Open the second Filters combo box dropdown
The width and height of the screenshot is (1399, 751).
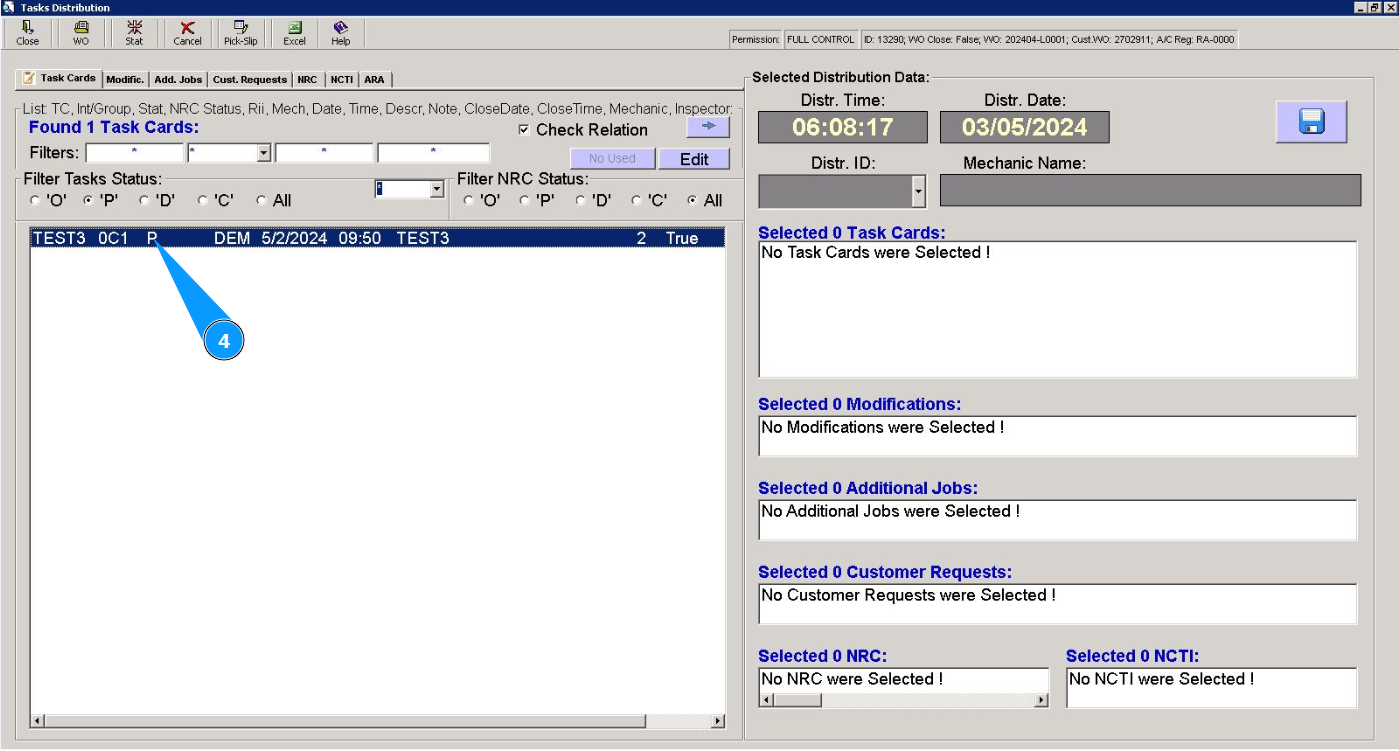pyautogui.click(x=264, y=153)
